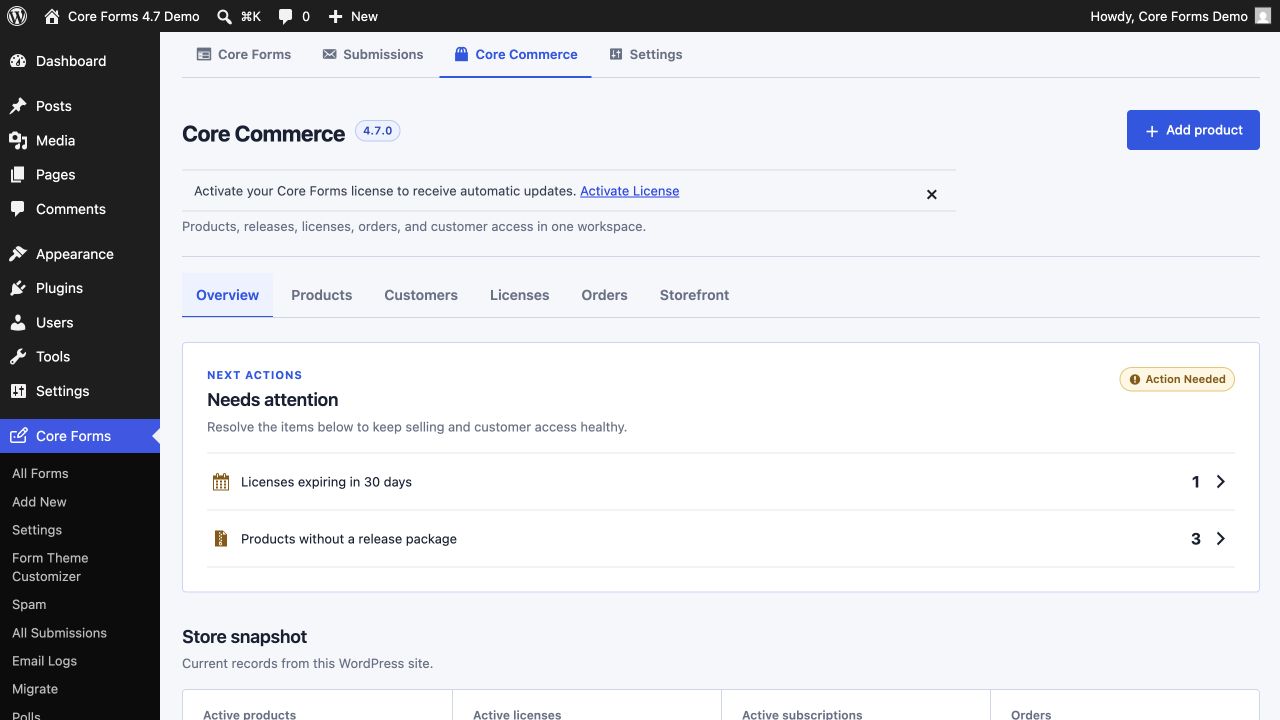Open the comments bubble in admin bar
Viewport: 1280px width, 720px height.
(x=294, y=16)
